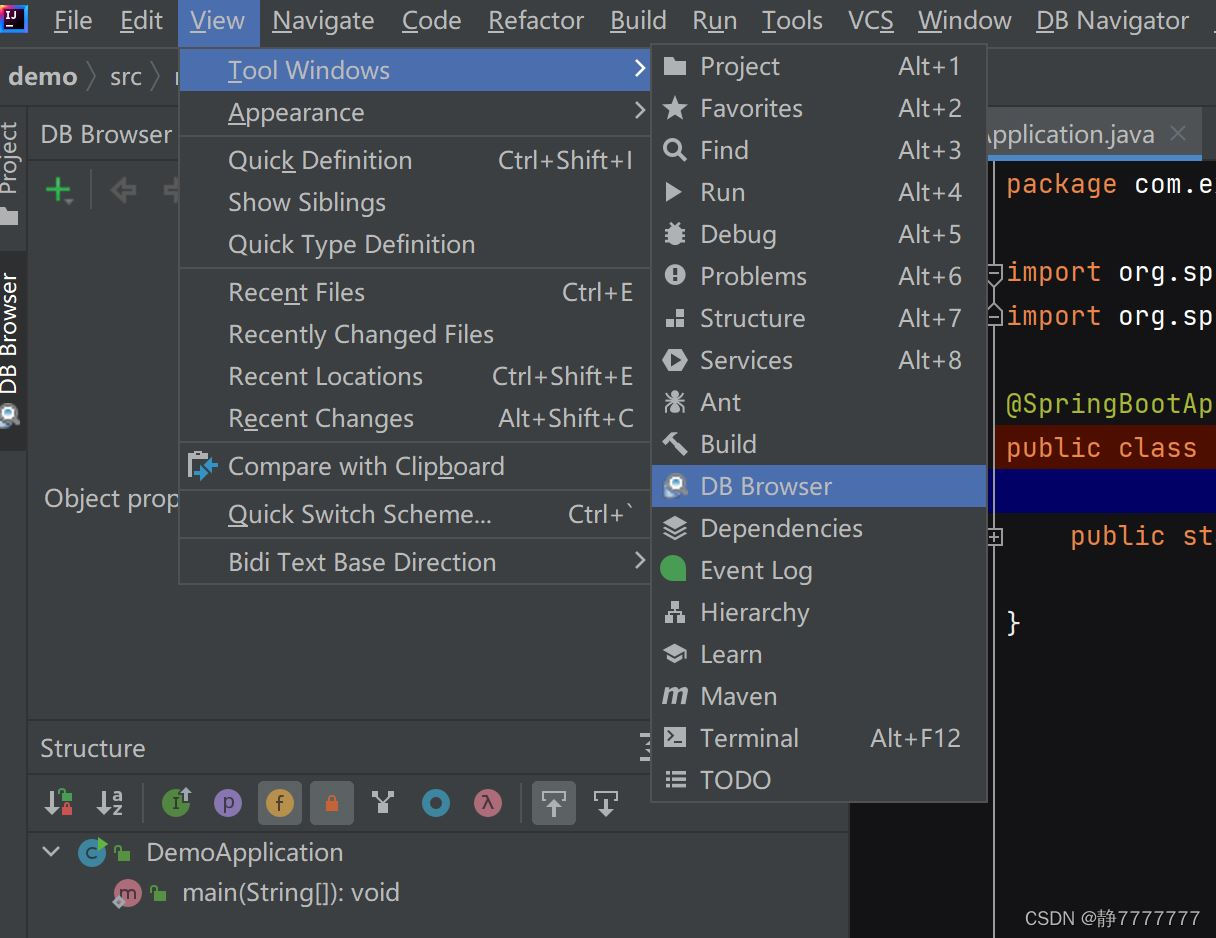Click the Project vertical side tab
Screen dimensions: 1216x938
point(10,174)
